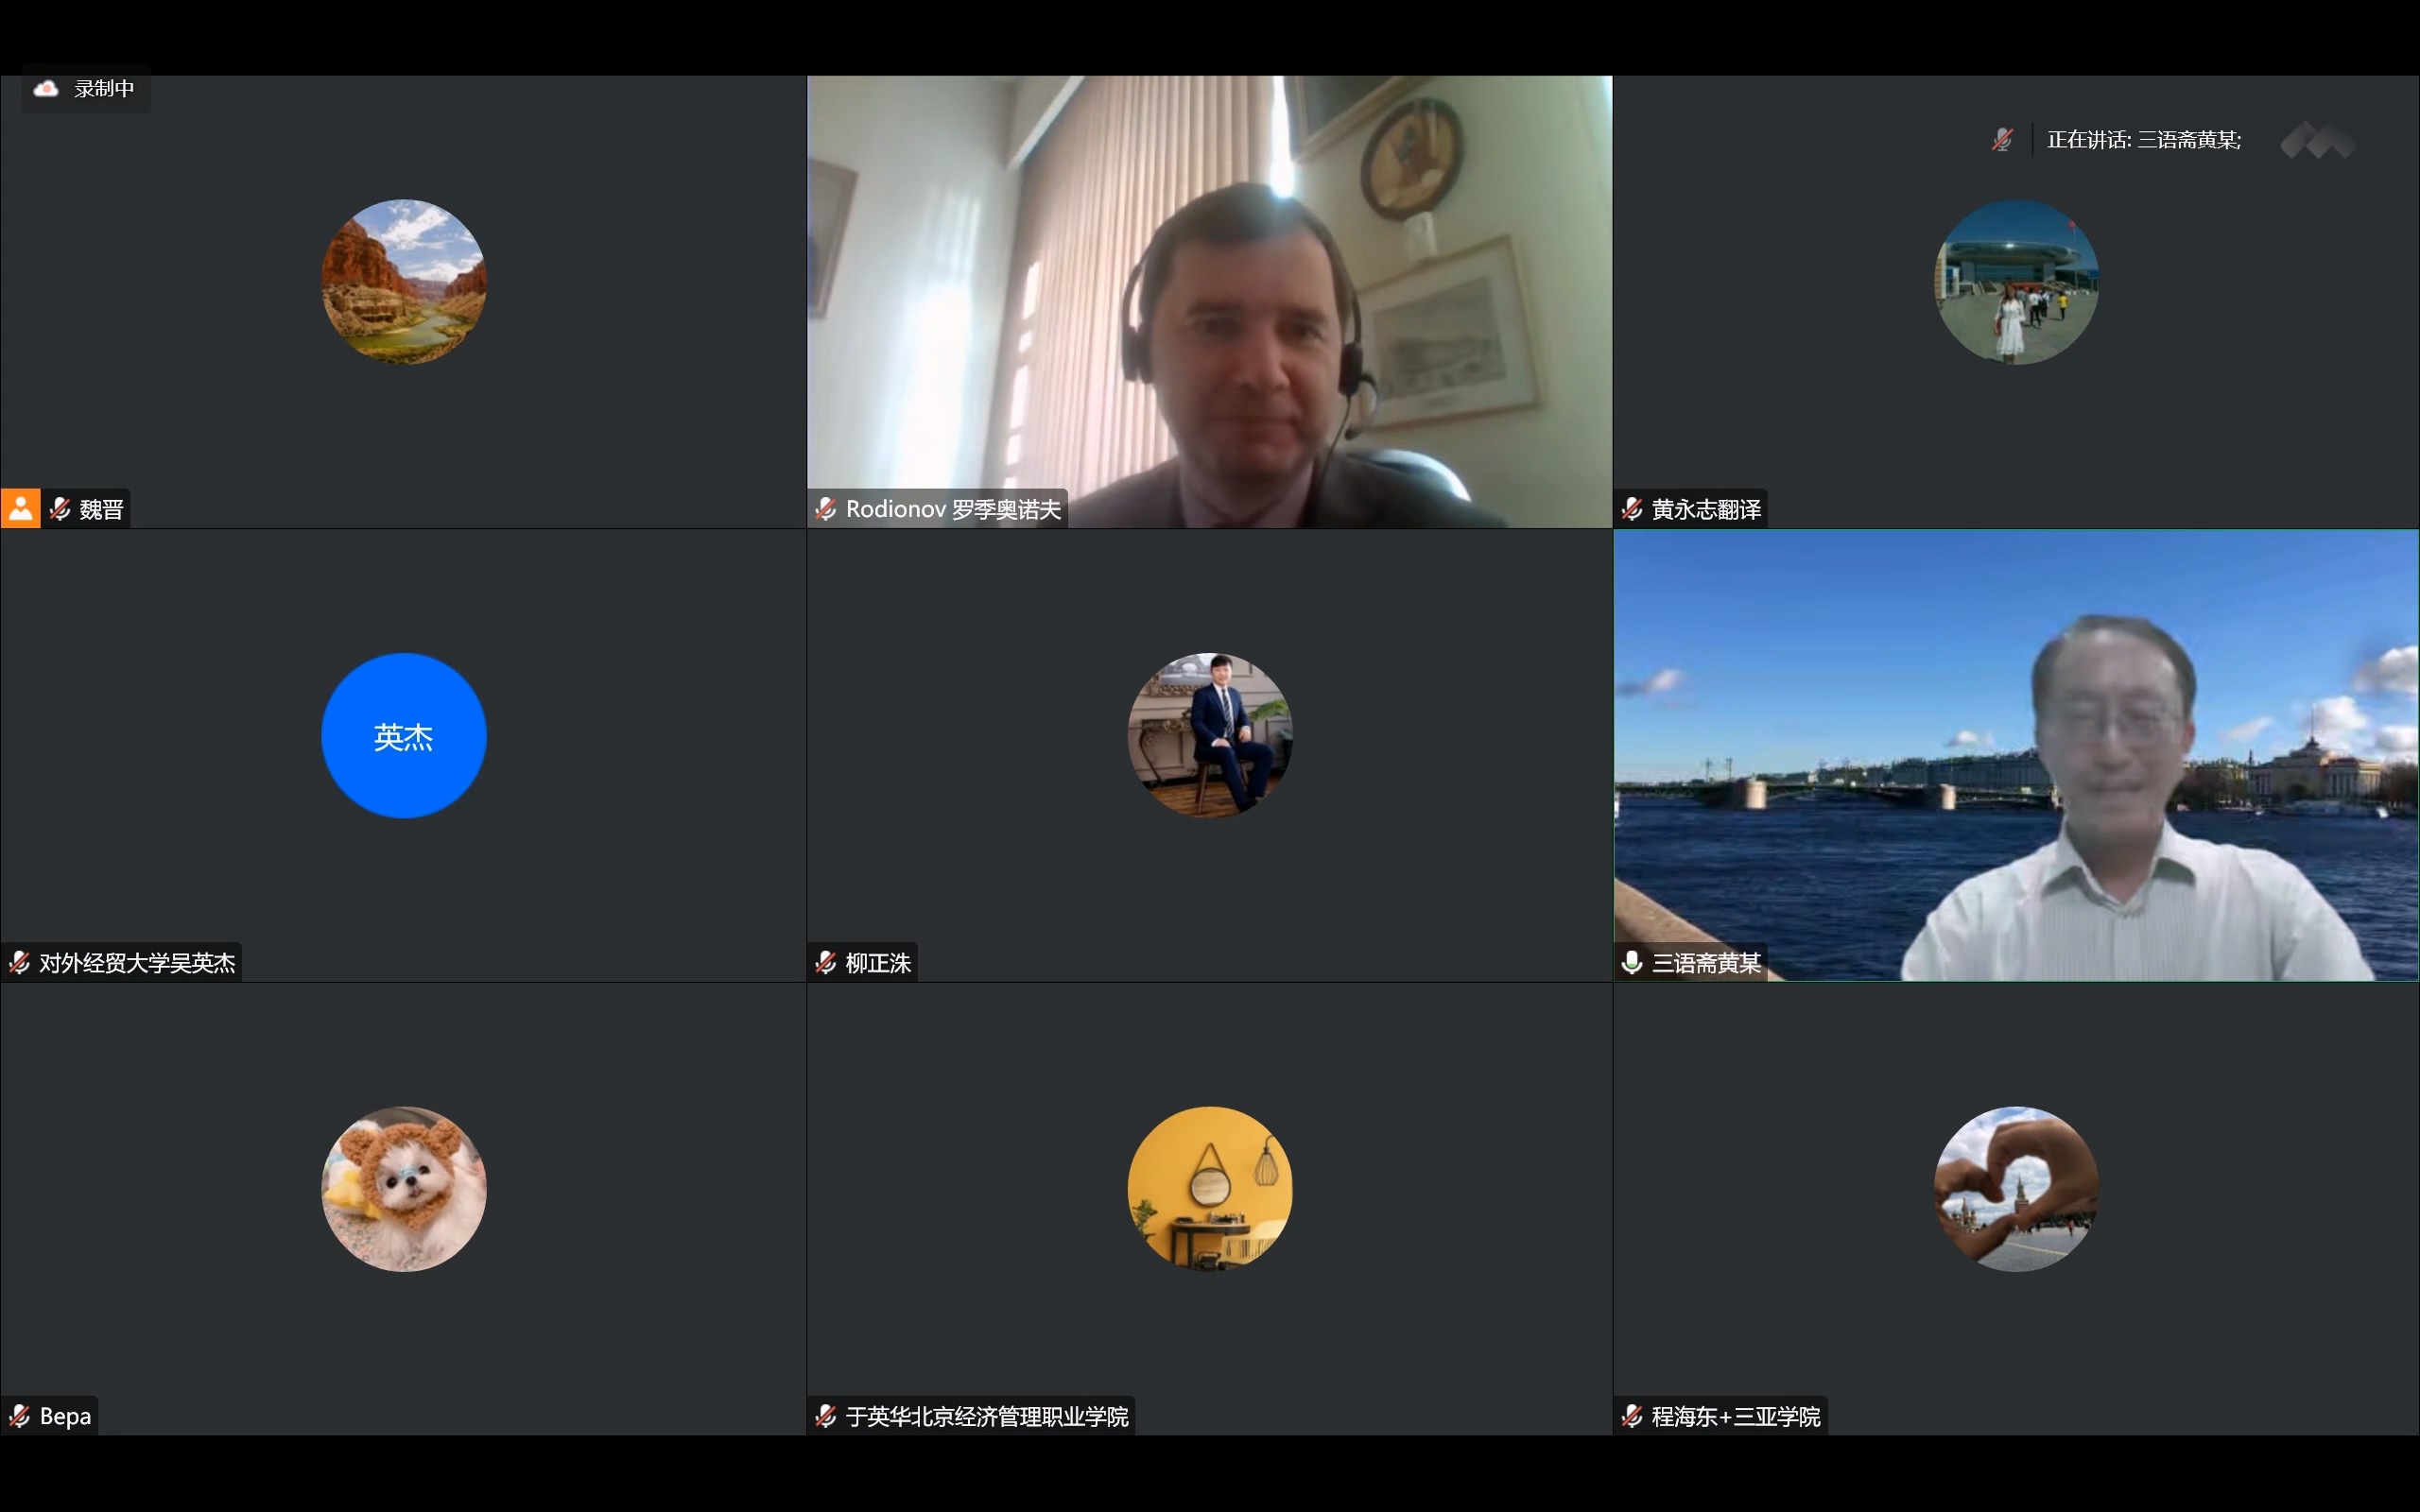Screen dimensions: 2420x1512
Task: Click the 录制中 recording label
Action: [x=104, y=89]
